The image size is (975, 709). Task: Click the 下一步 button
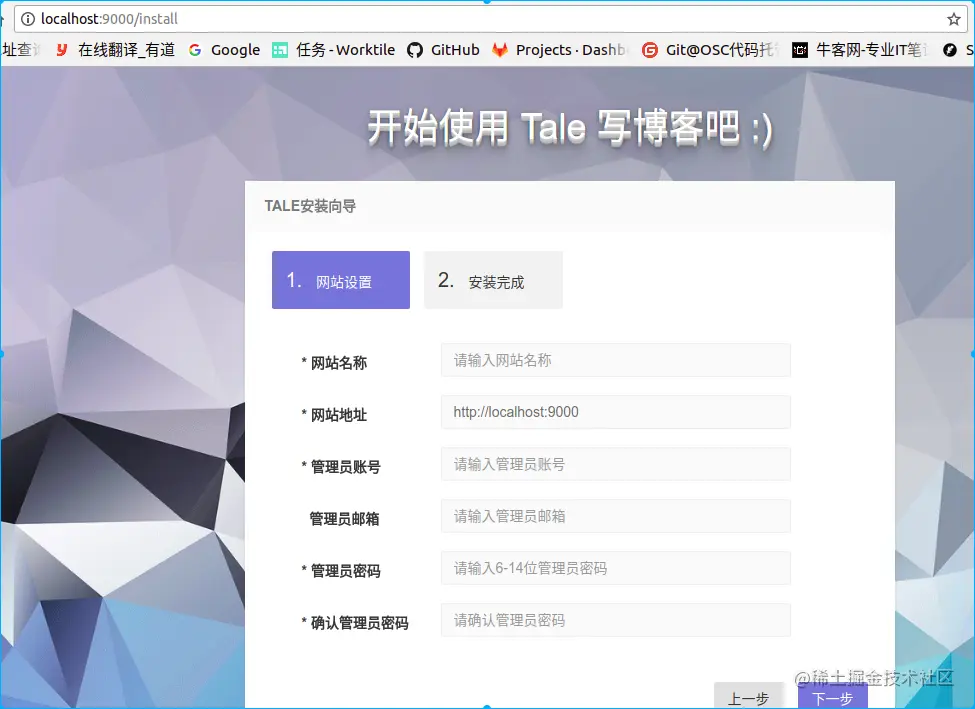(833, 697)
